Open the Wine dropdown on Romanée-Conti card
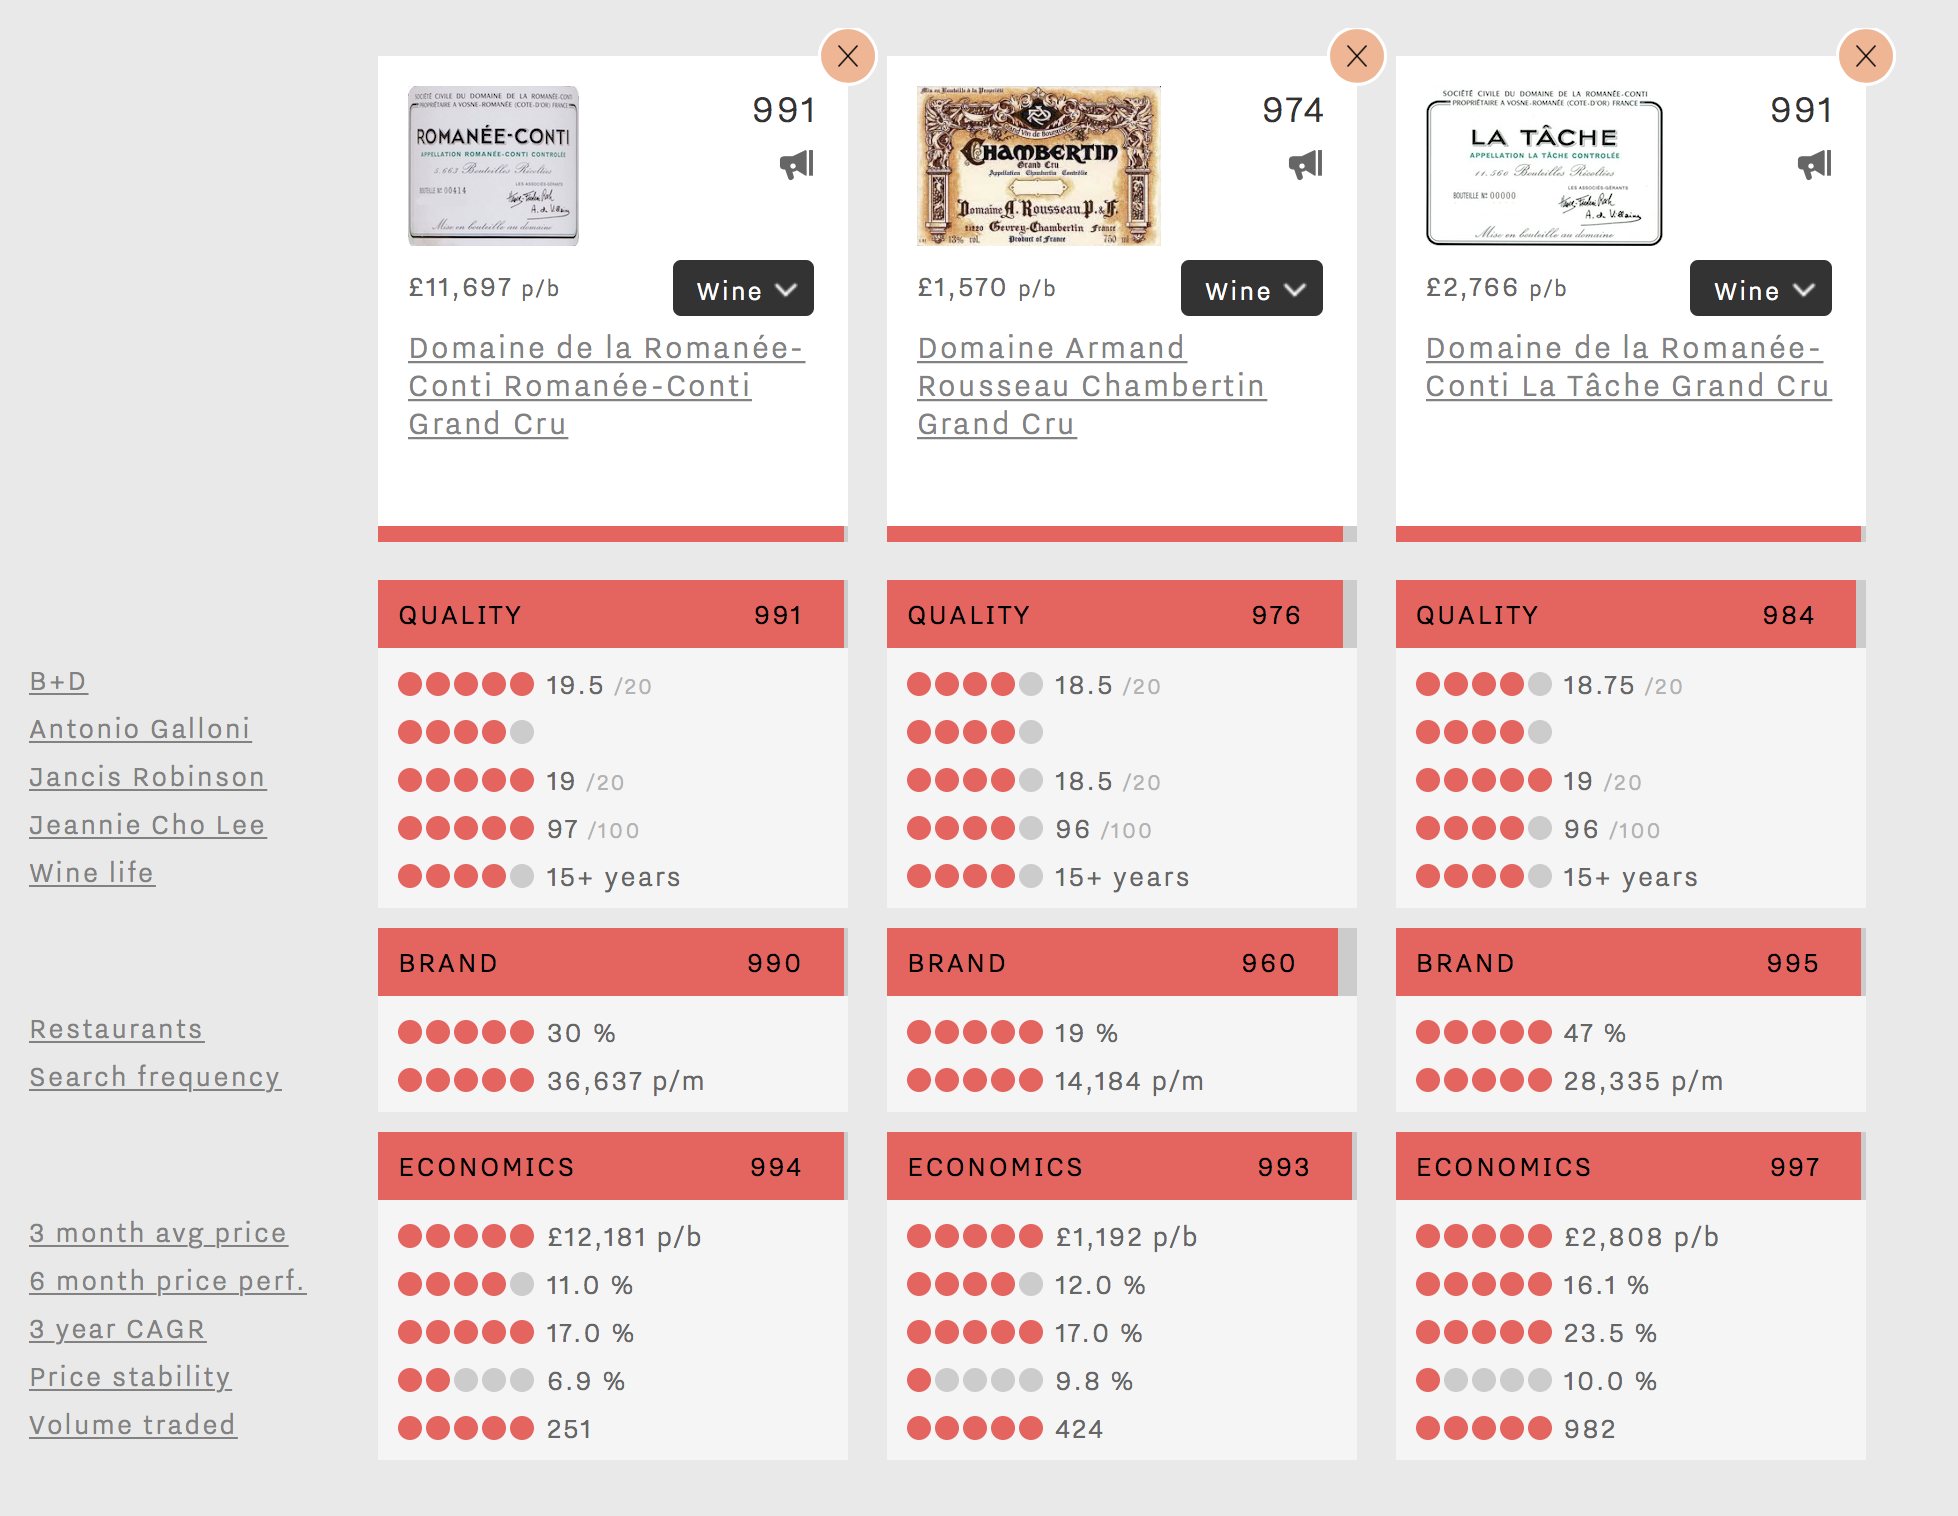The image size is (1958, 1516). [743, 289]
